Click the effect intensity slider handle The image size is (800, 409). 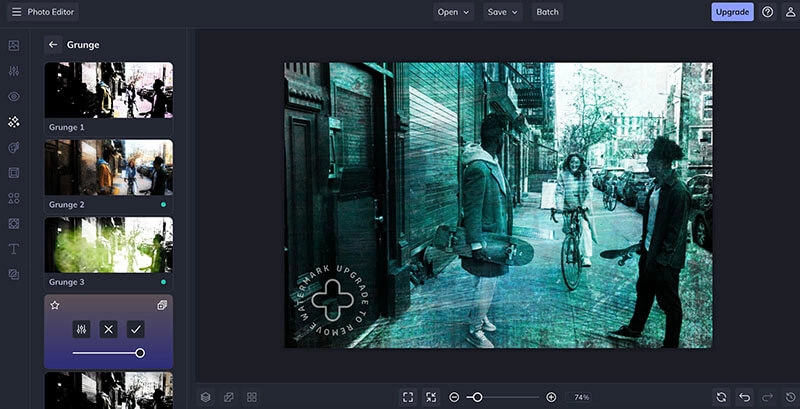pyautogui.click(x=140, y=353)
